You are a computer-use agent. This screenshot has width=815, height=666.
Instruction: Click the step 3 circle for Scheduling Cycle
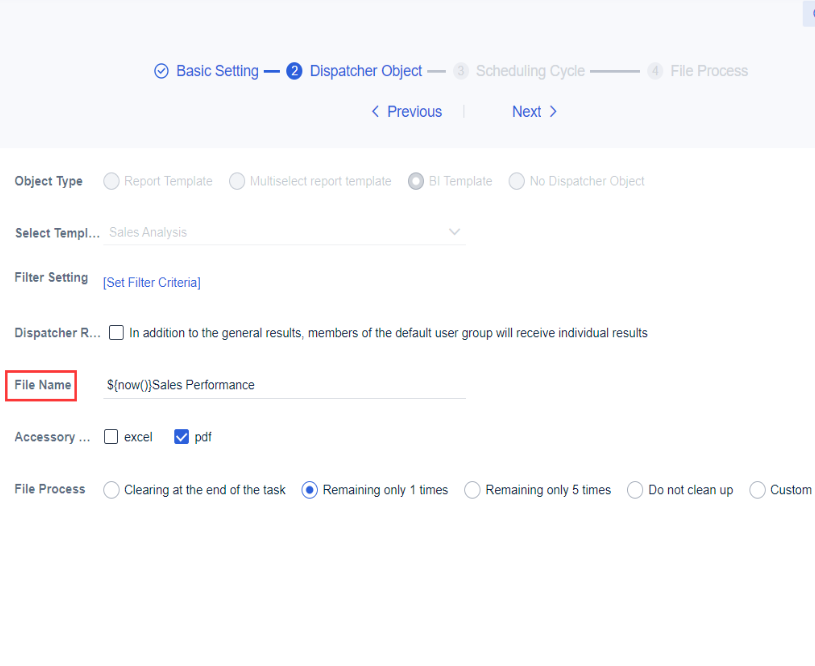pyautogui.click(x=460, y=70)
